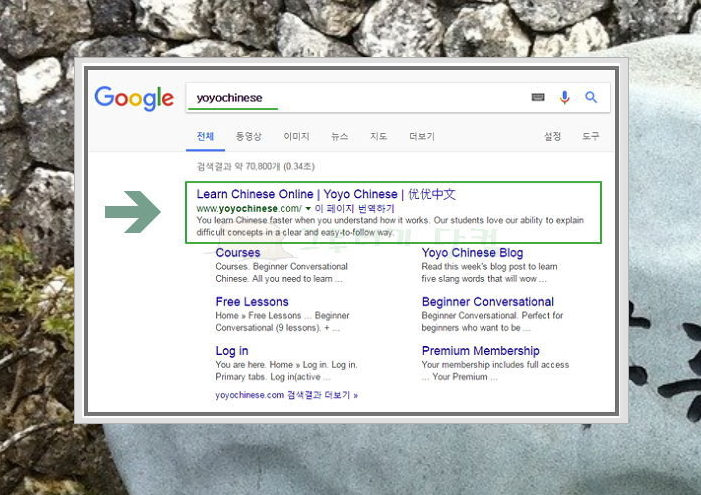Expand dropdown arrow beside www.yoyochinese.com URL
Viewport: 701px width, 495px height.
click(x=308, y=209)
